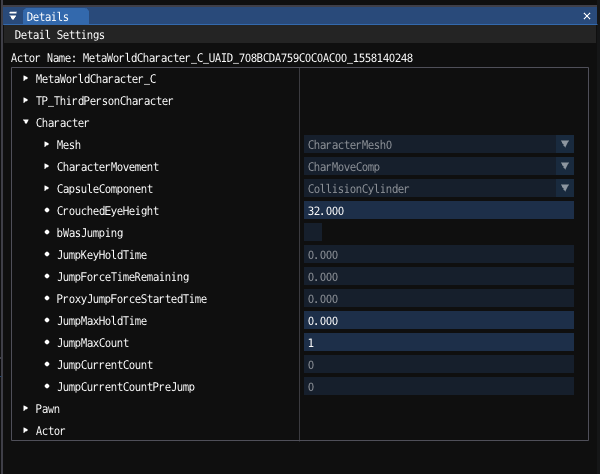Select the Character category label
Screen dimensions: 600x474
click(x=62, y=123)
